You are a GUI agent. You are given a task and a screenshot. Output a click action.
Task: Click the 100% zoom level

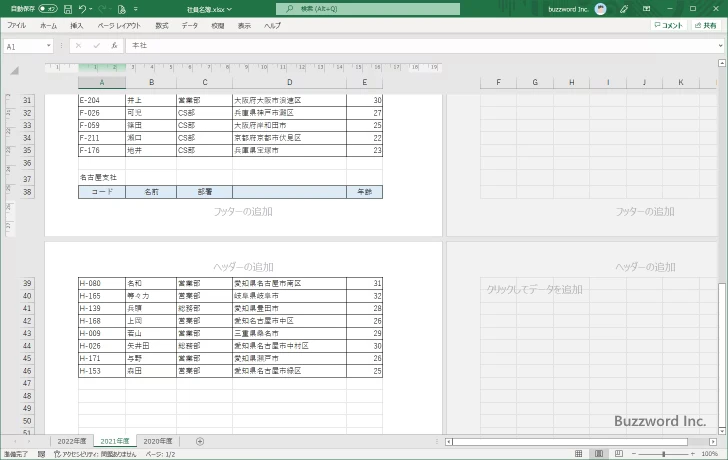coord(709,454)
